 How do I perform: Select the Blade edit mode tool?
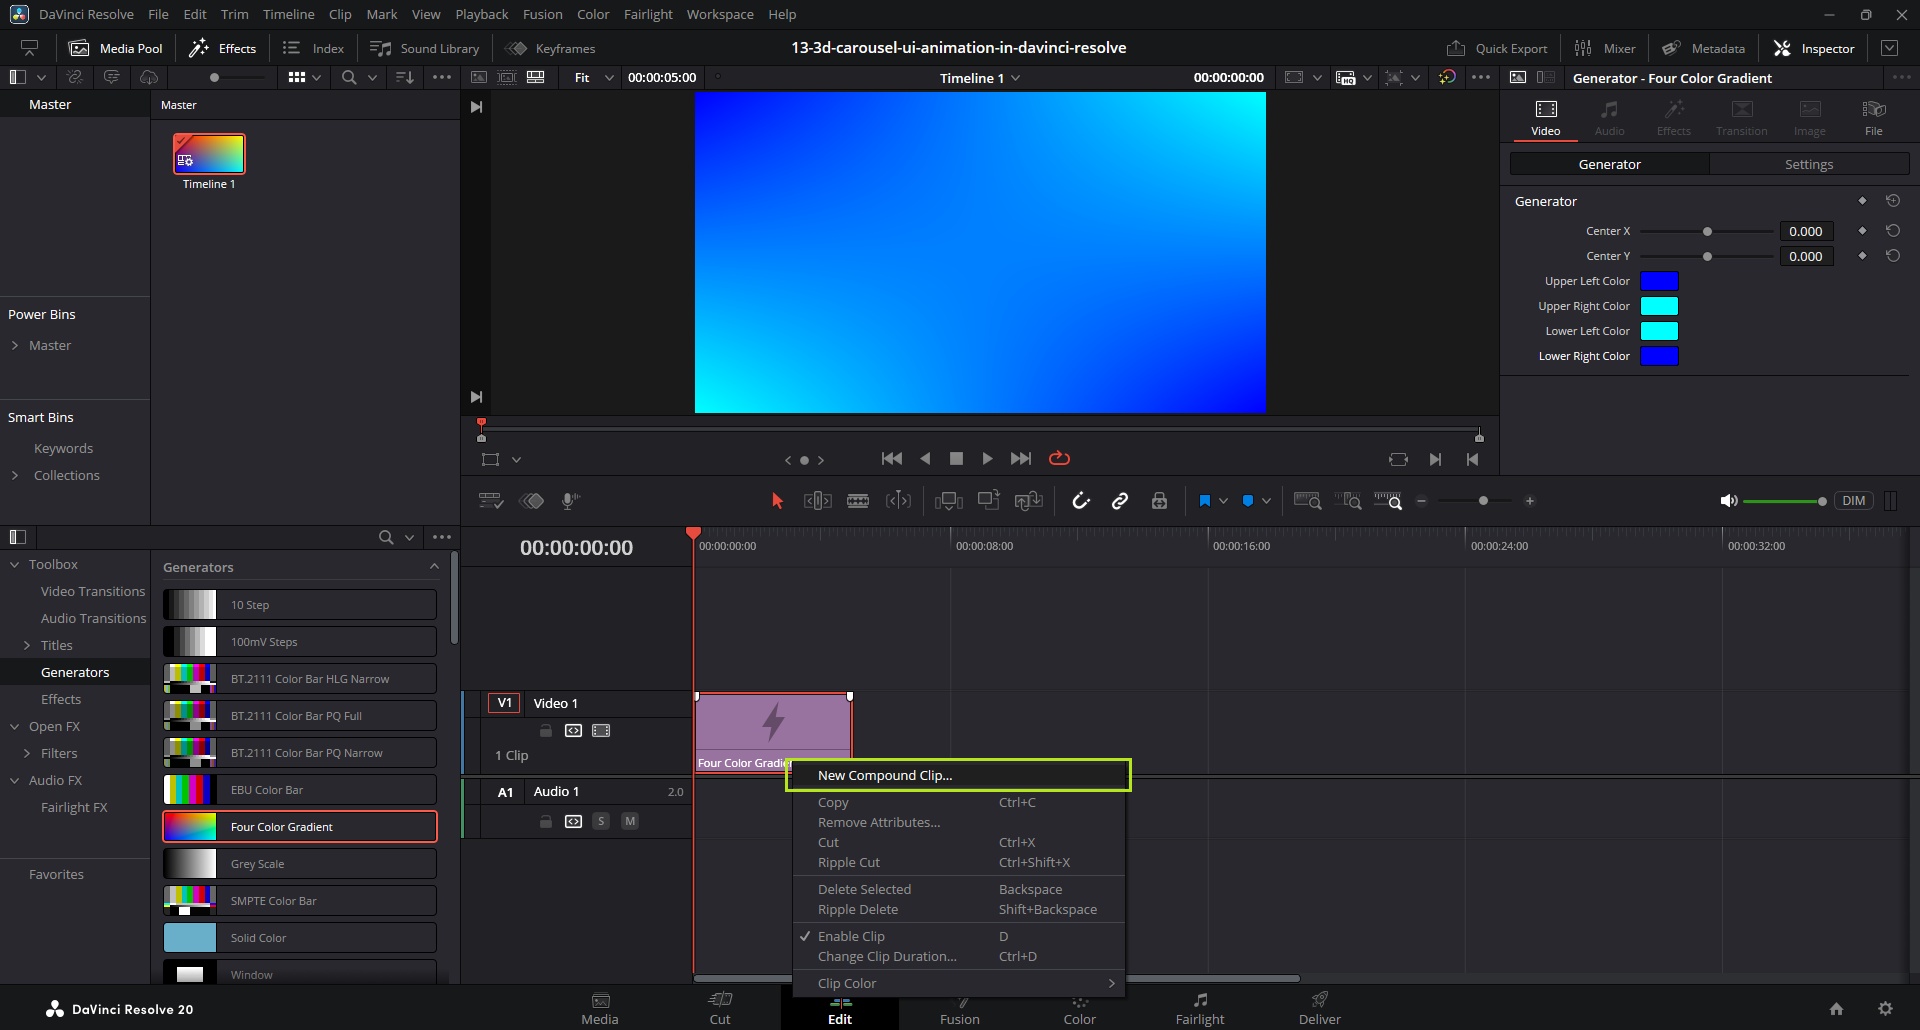point(858,501)
